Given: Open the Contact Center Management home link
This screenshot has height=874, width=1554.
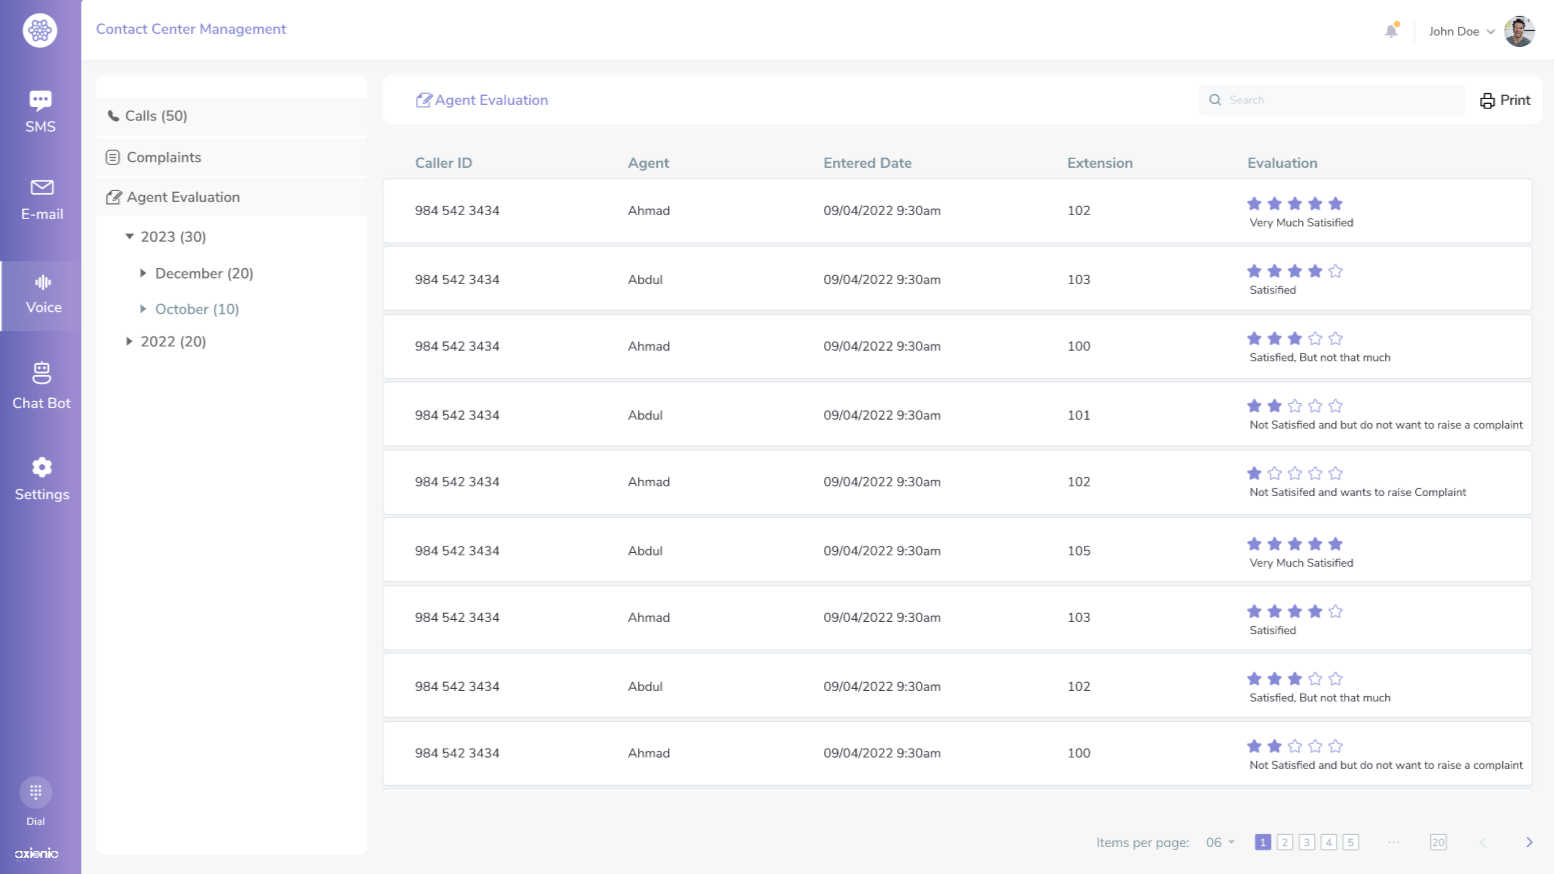Looking at the screenshot, I should 190,29.
